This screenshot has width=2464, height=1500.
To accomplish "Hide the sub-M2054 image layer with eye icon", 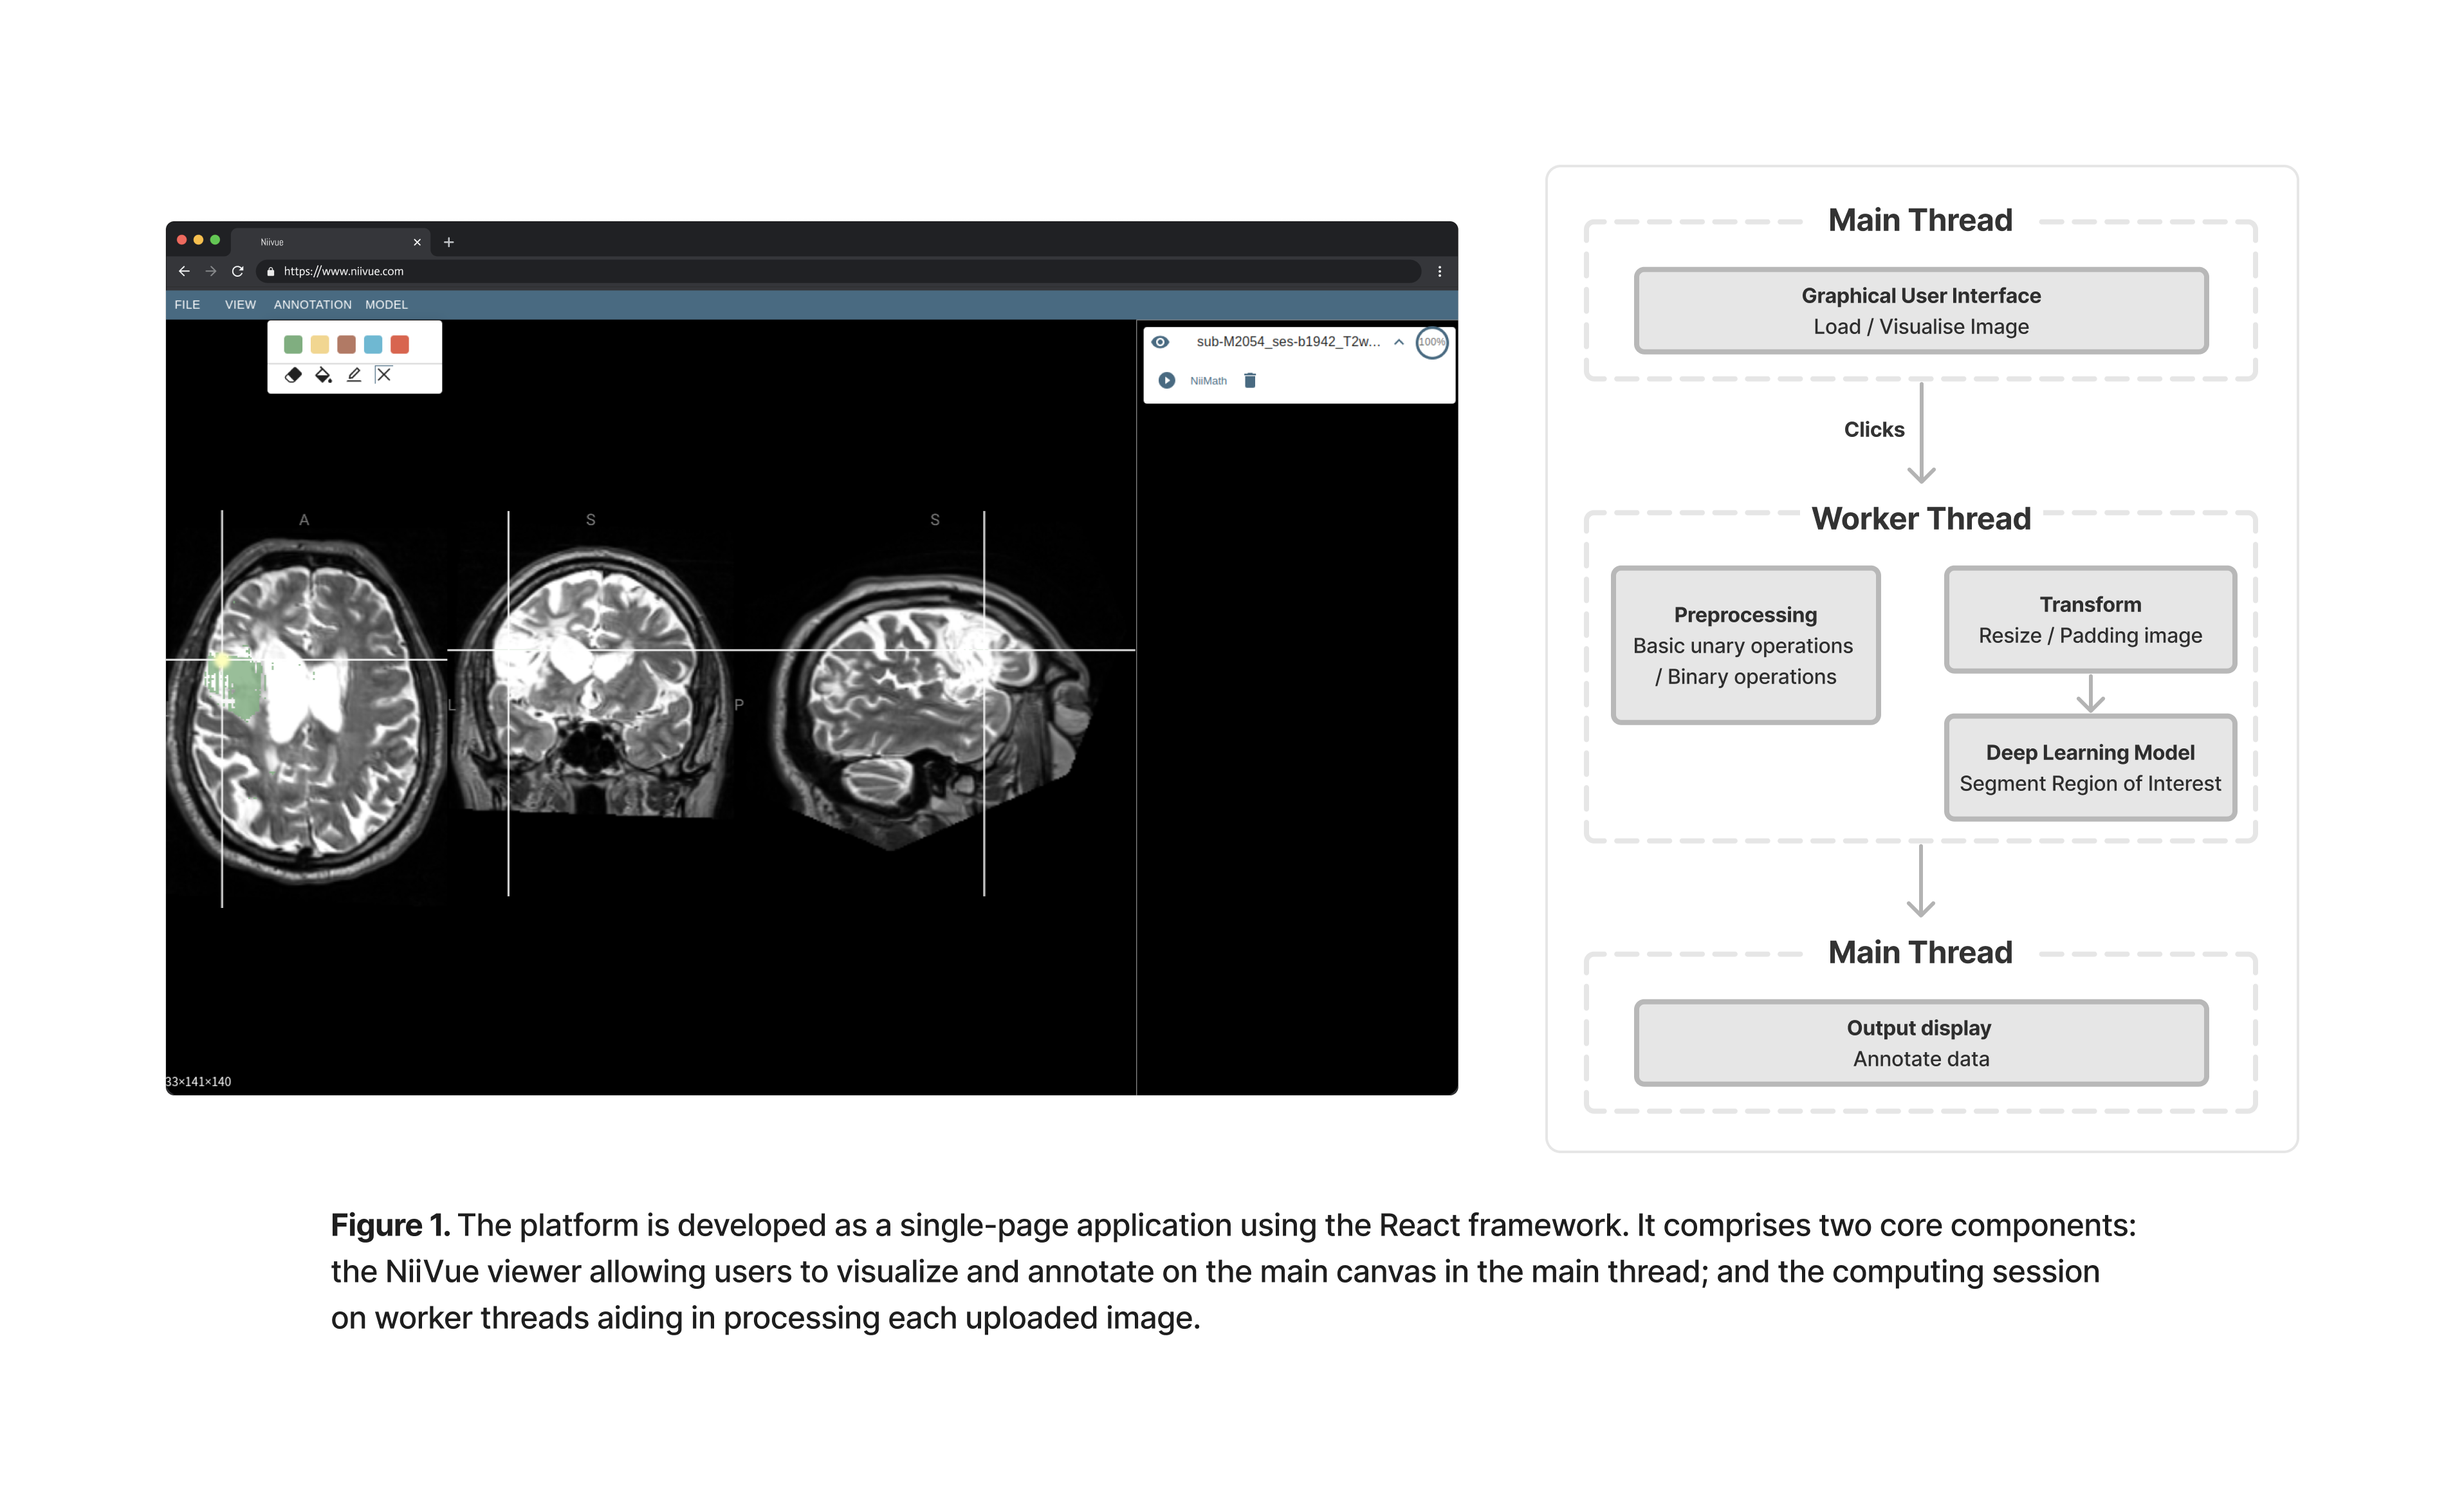I will click(1160, 342).
